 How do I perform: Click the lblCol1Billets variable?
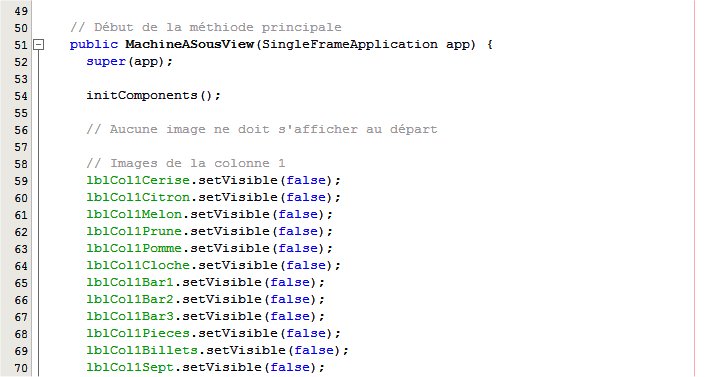(142, 350)
